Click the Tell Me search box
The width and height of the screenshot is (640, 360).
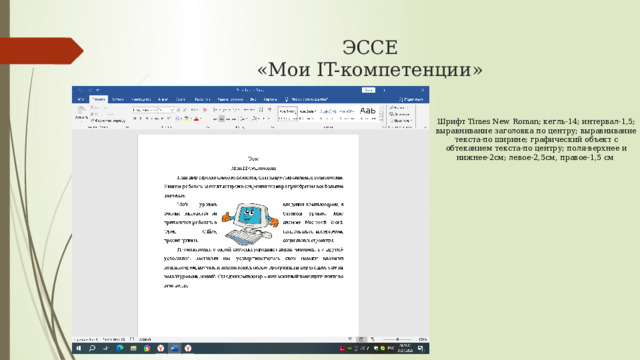[307, 99]
